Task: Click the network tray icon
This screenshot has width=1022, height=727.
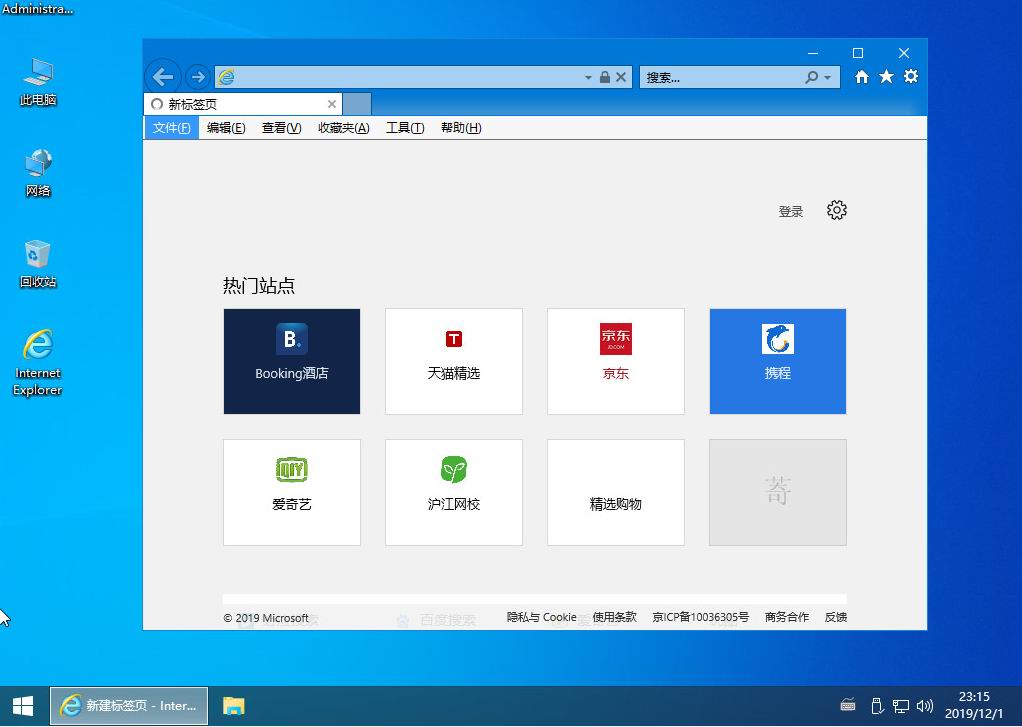Action: (x=901, y=705)
